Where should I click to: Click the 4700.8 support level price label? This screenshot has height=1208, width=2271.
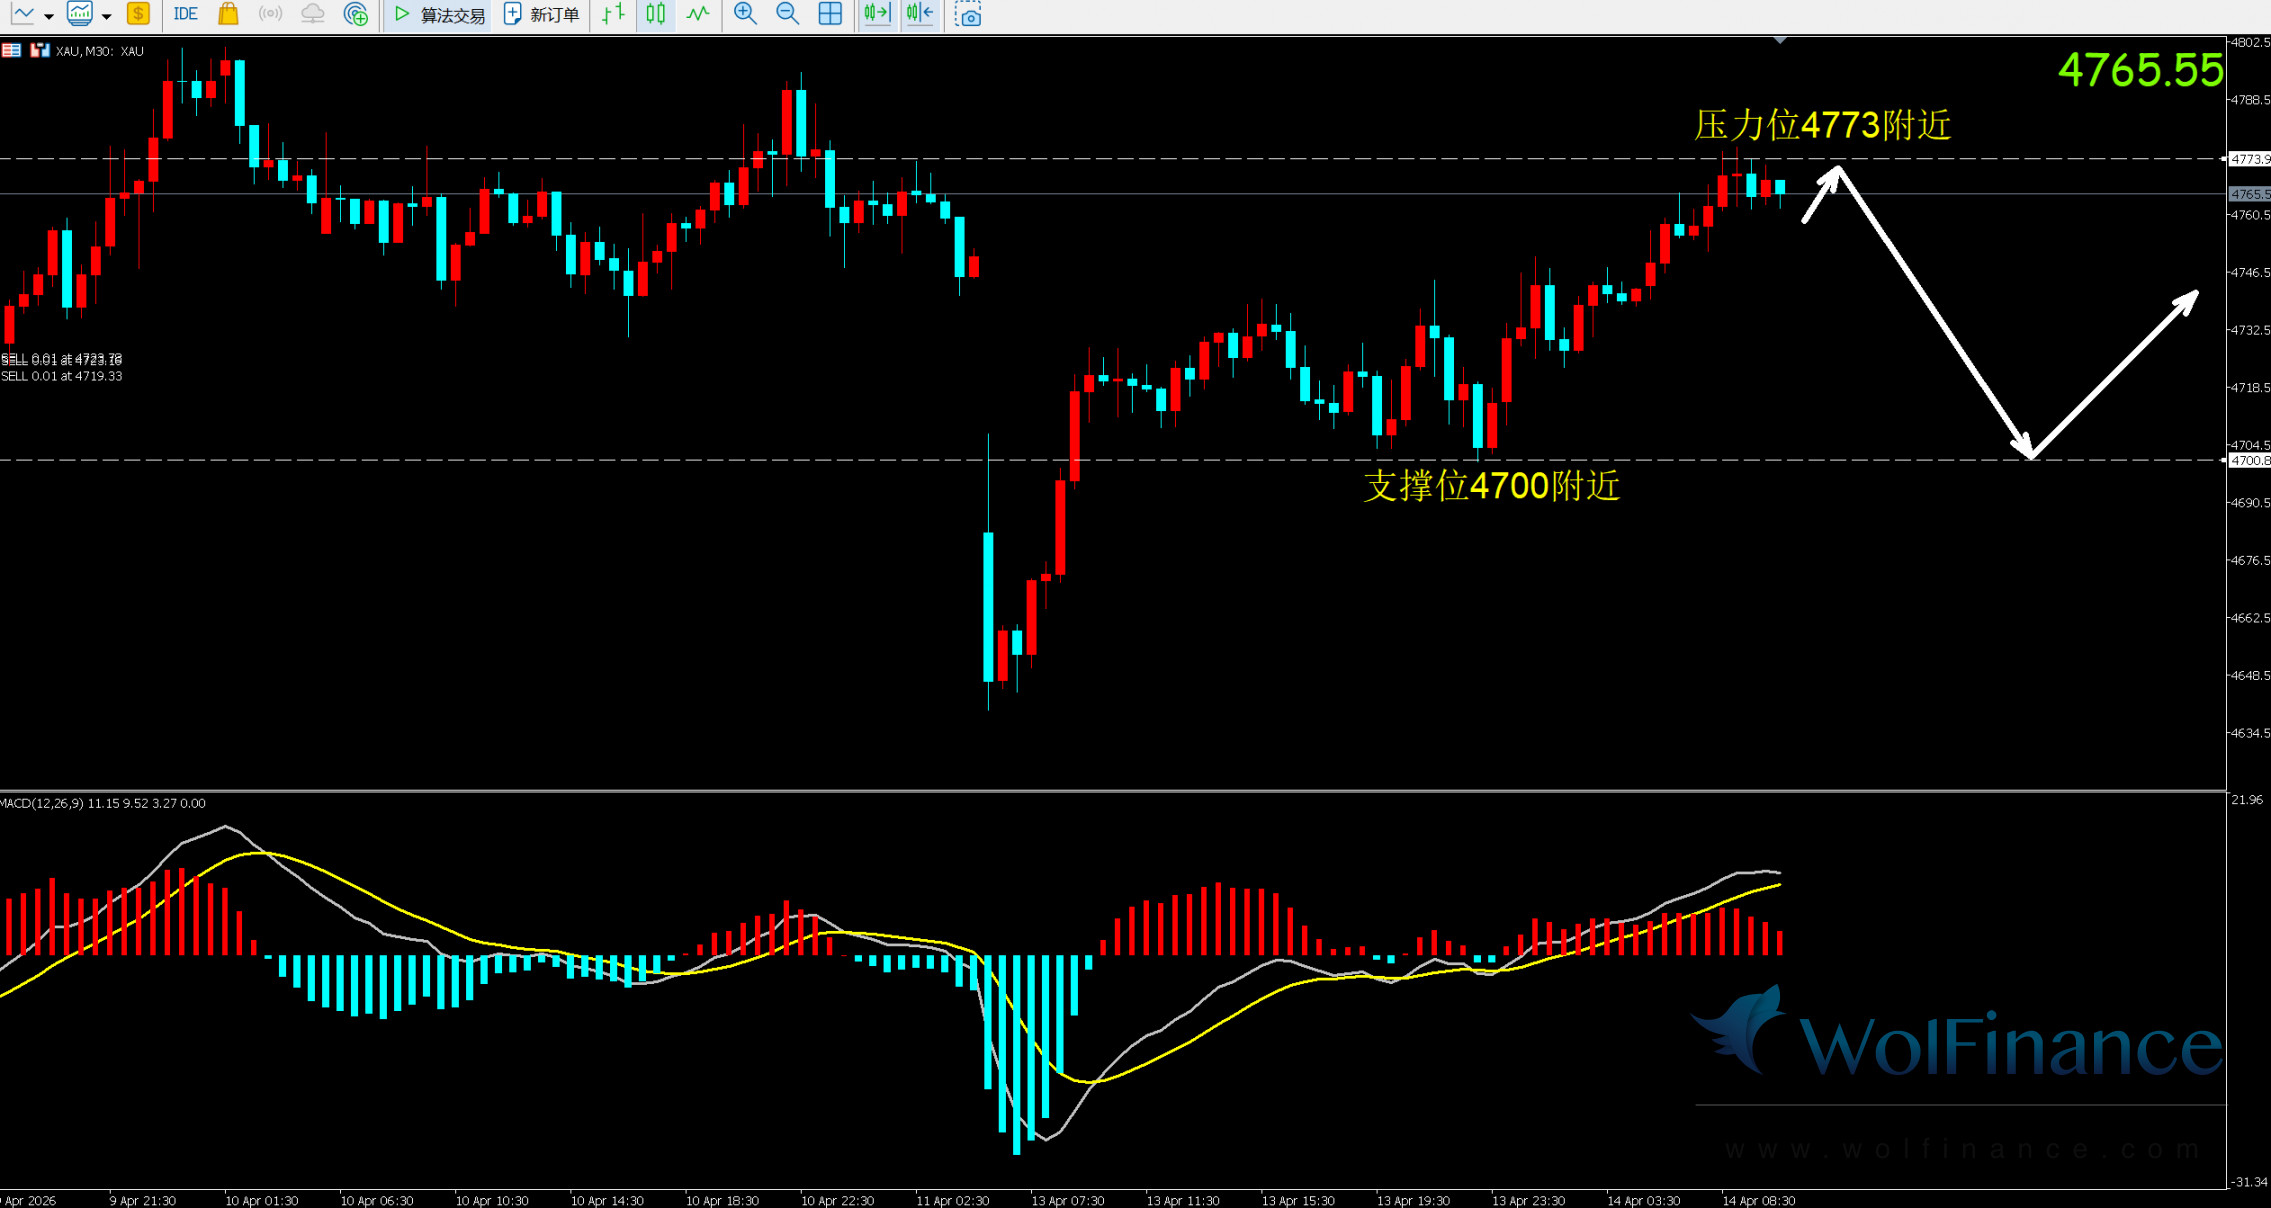(x=2250, y=461)
